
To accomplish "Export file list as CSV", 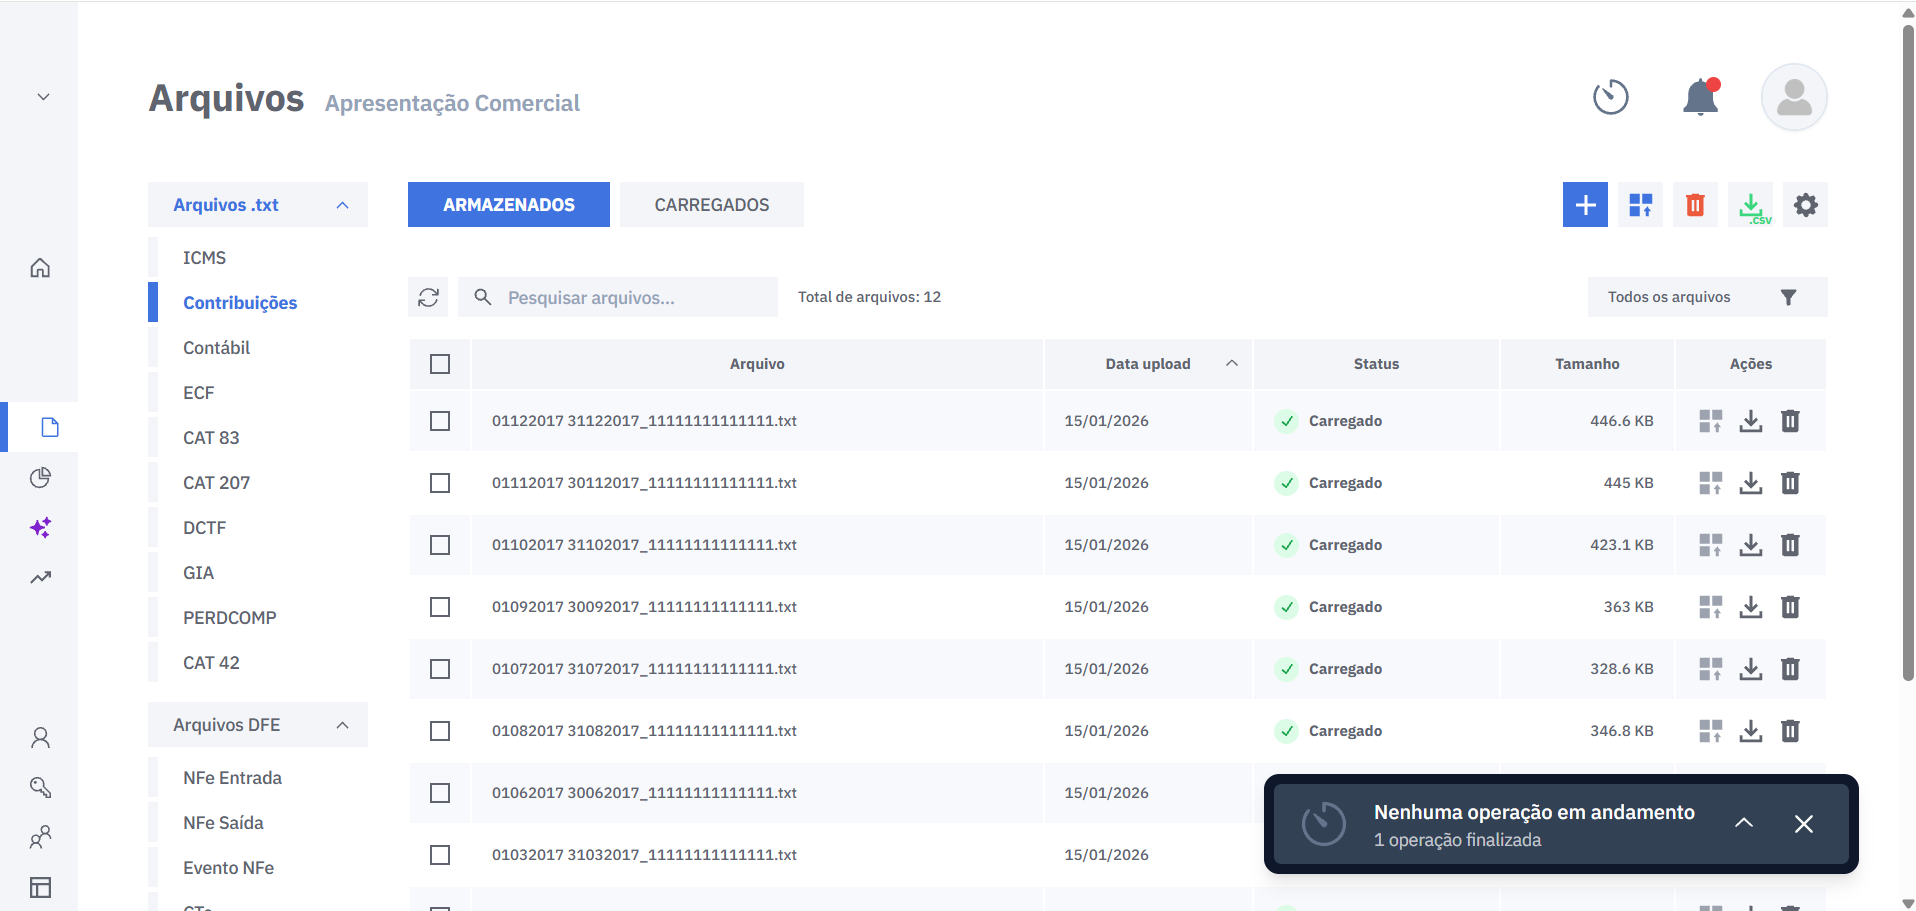I will tap(1751, 205).
